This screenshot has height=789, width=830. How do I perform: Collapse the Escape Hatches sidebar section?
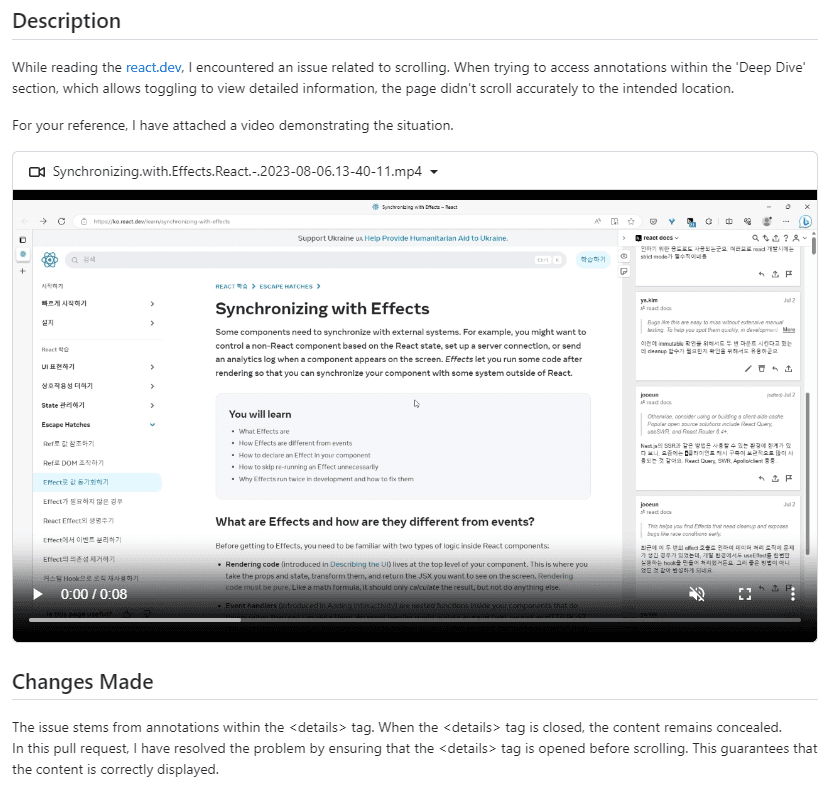click(98, 424)
